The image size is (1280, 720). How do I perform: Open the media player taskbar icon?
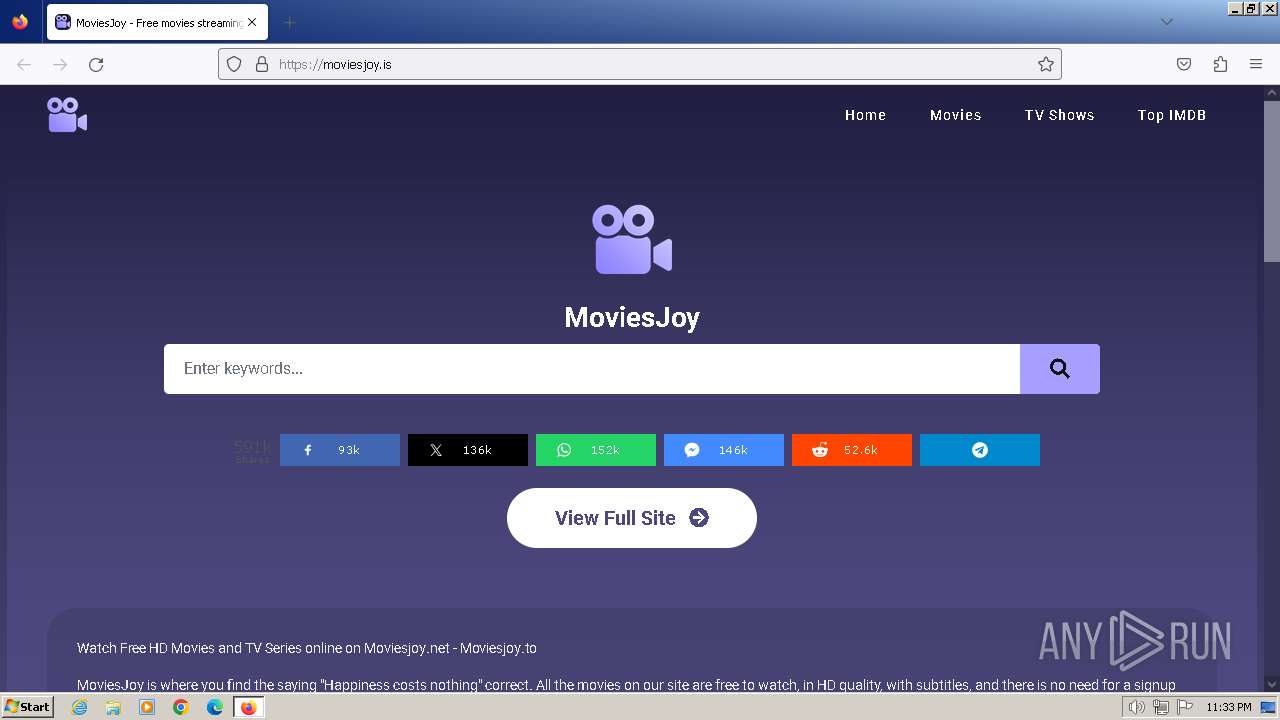[x=147, y=707]
